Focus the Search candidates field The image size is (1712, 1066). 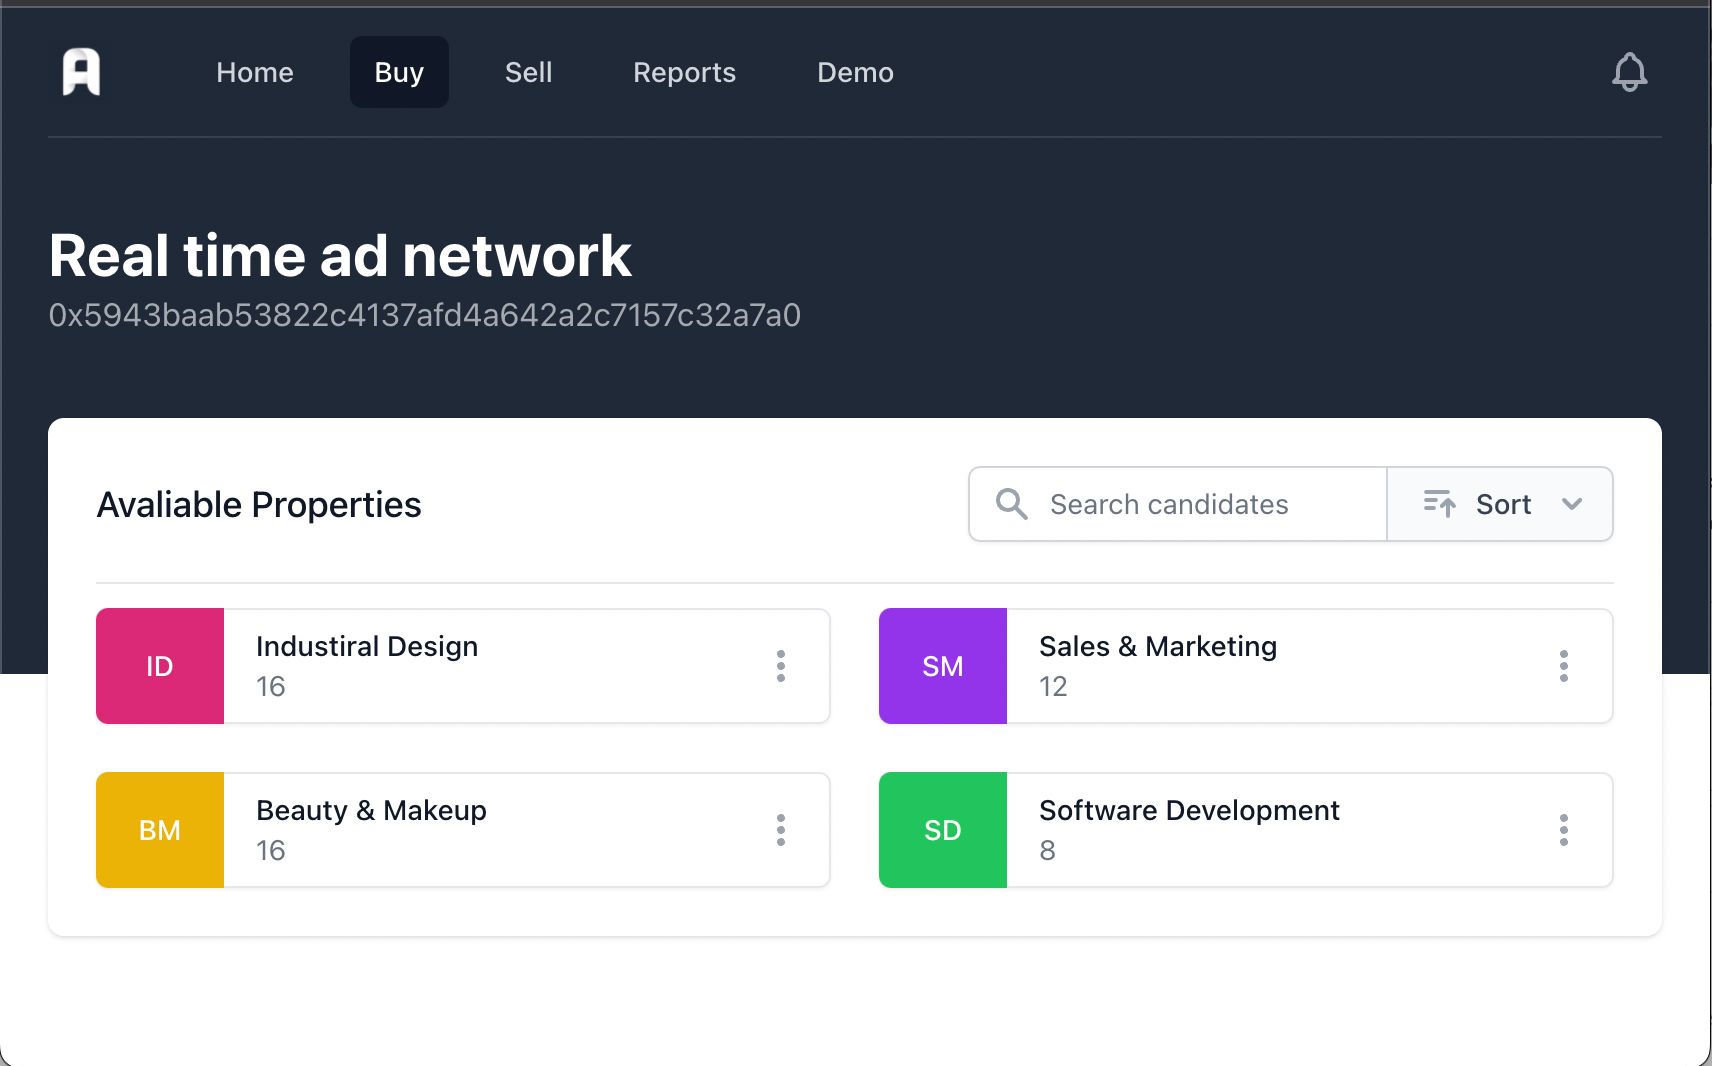[x=1178, y=504]
